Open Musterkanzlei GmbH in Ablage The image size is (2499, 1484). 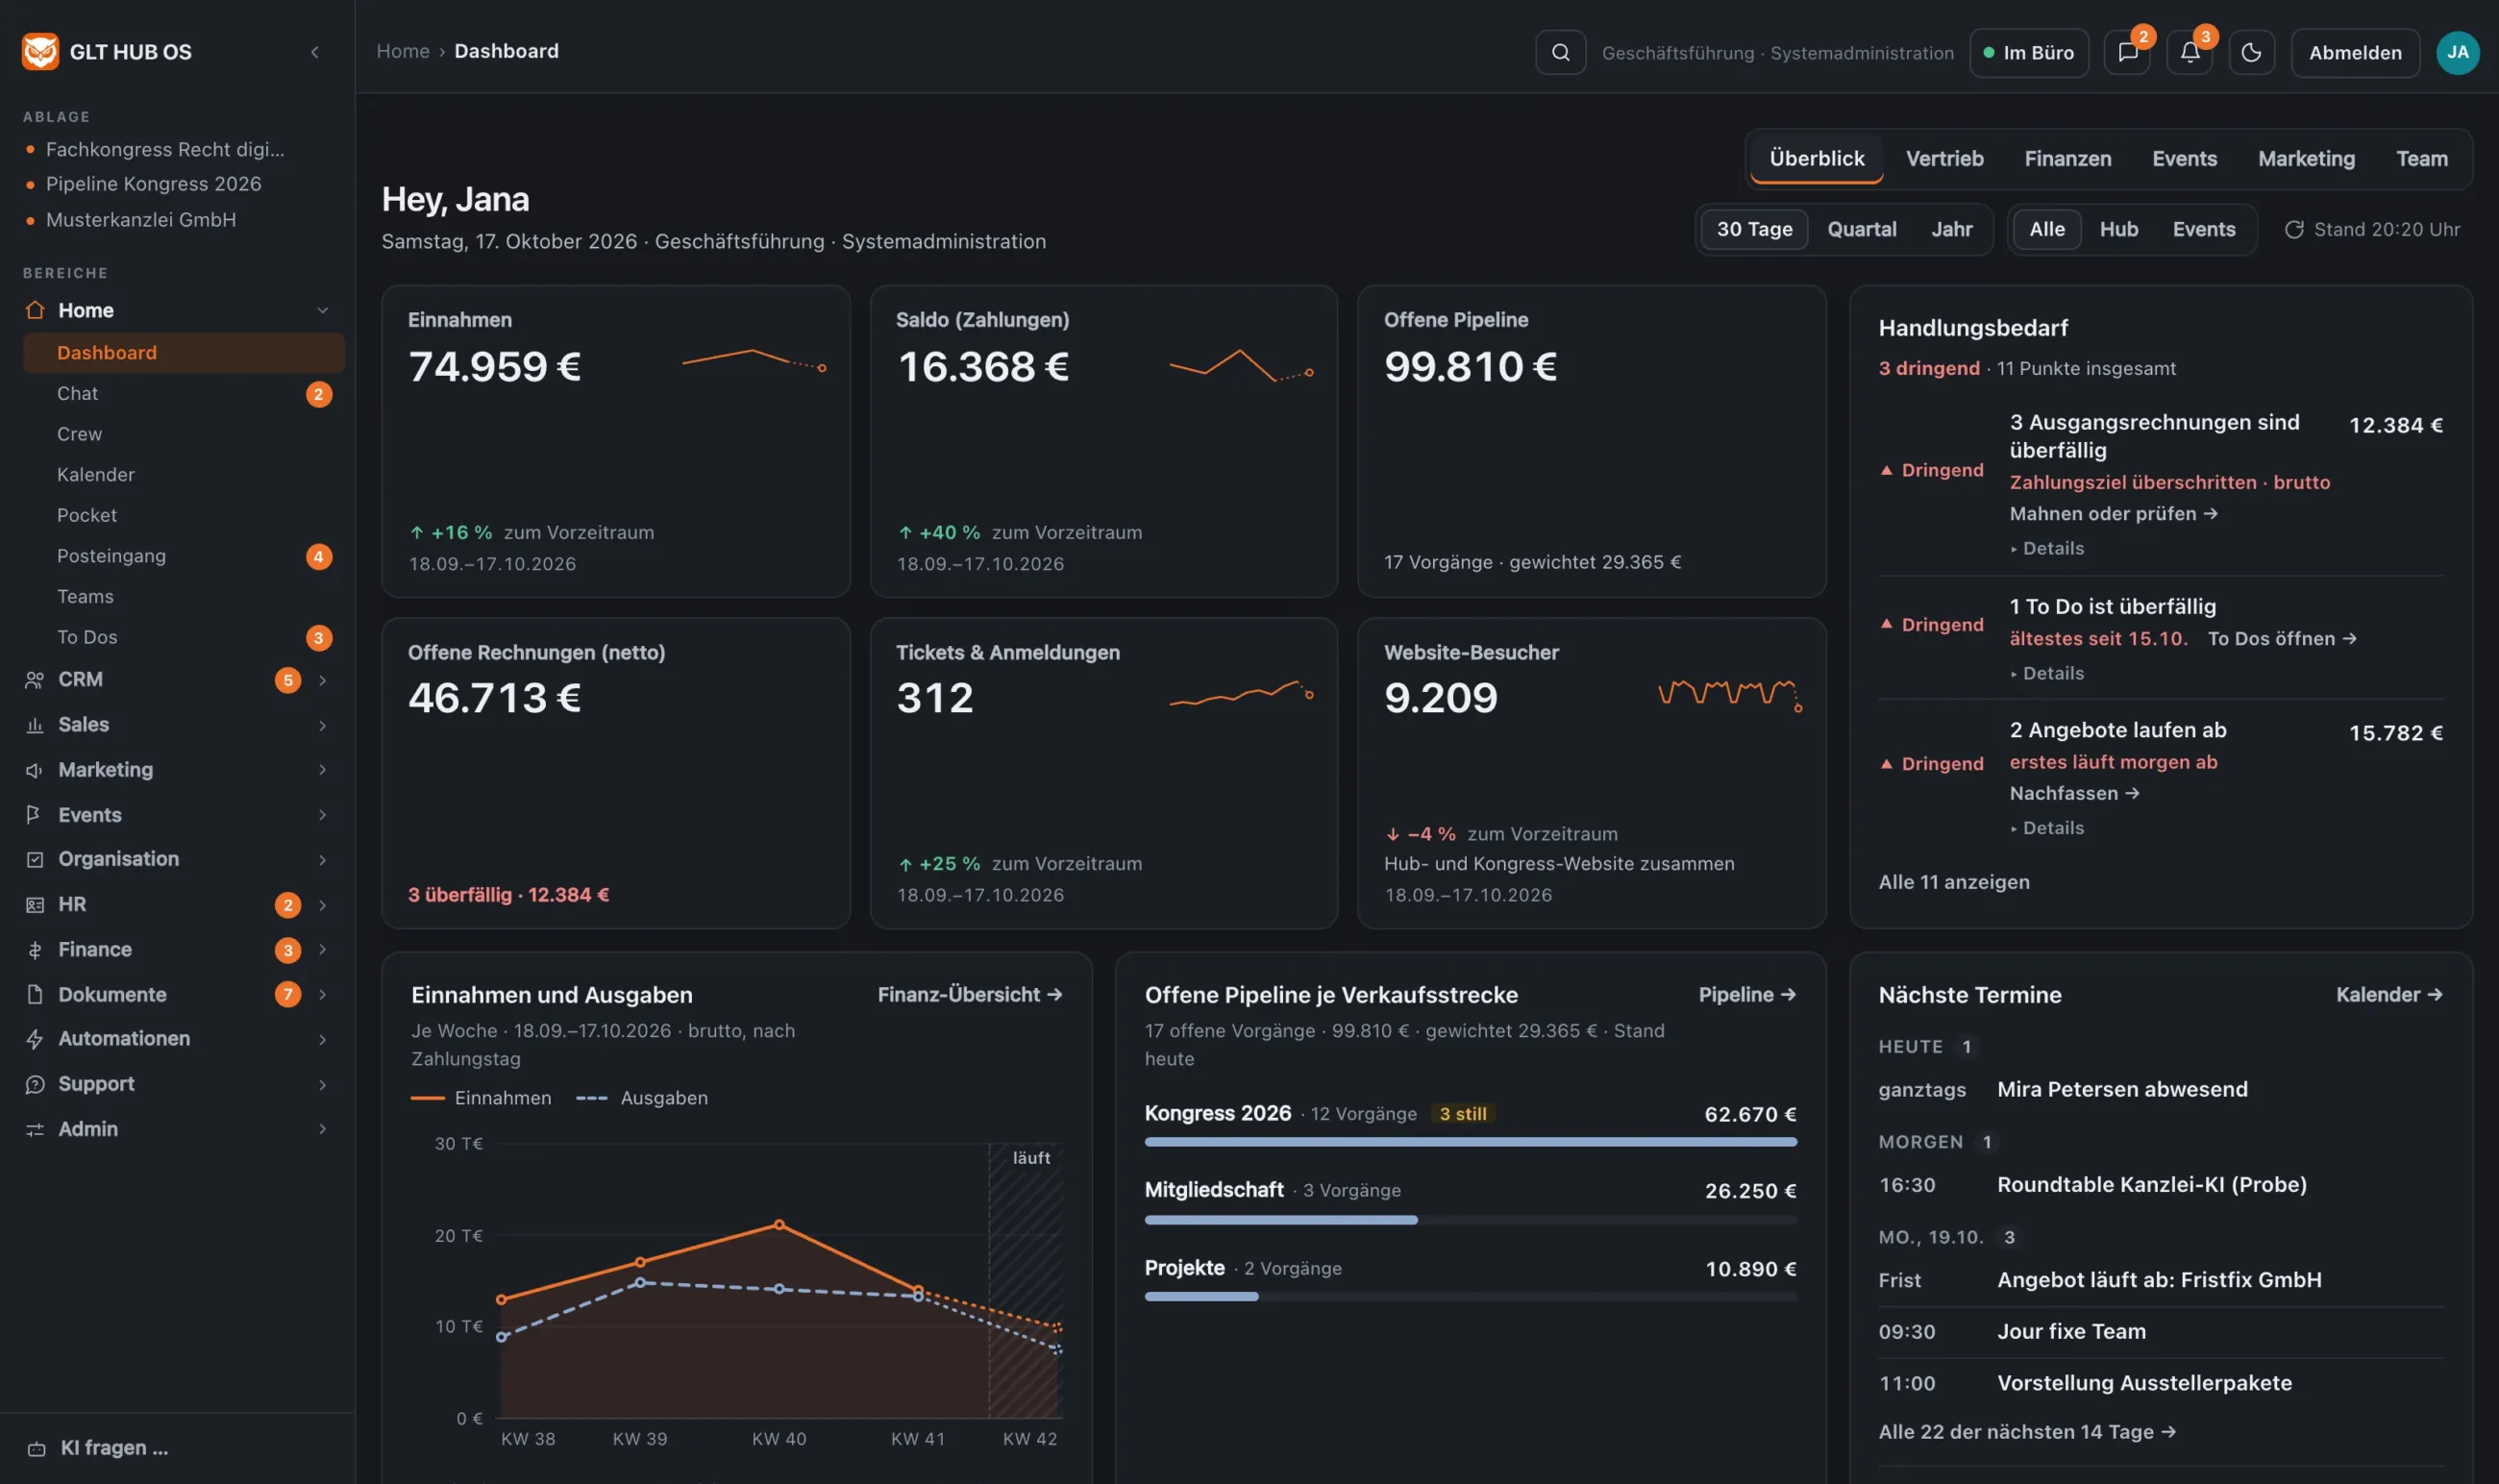tap(140, 220)
